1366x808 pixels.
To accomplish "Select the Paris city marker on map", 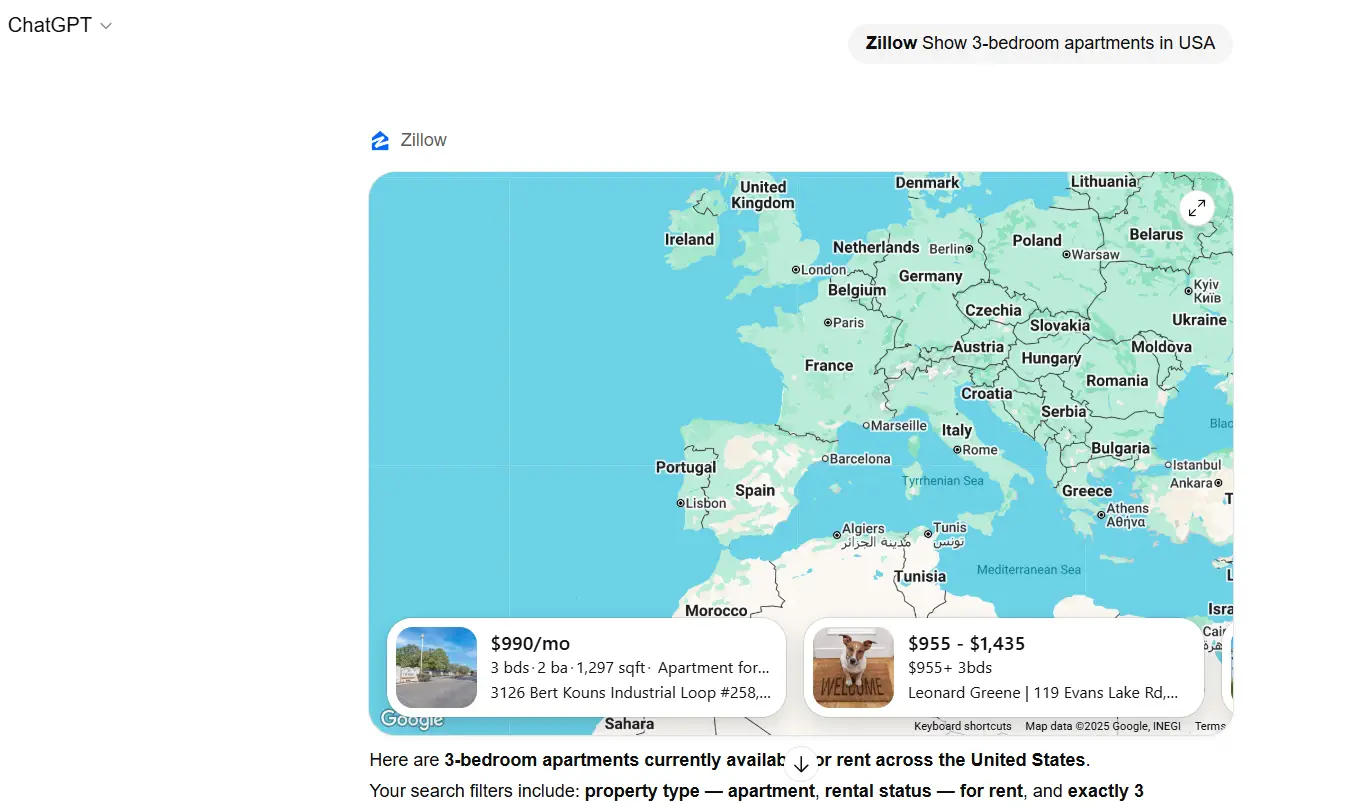I will pyautogui.click(x=828, y=323).
